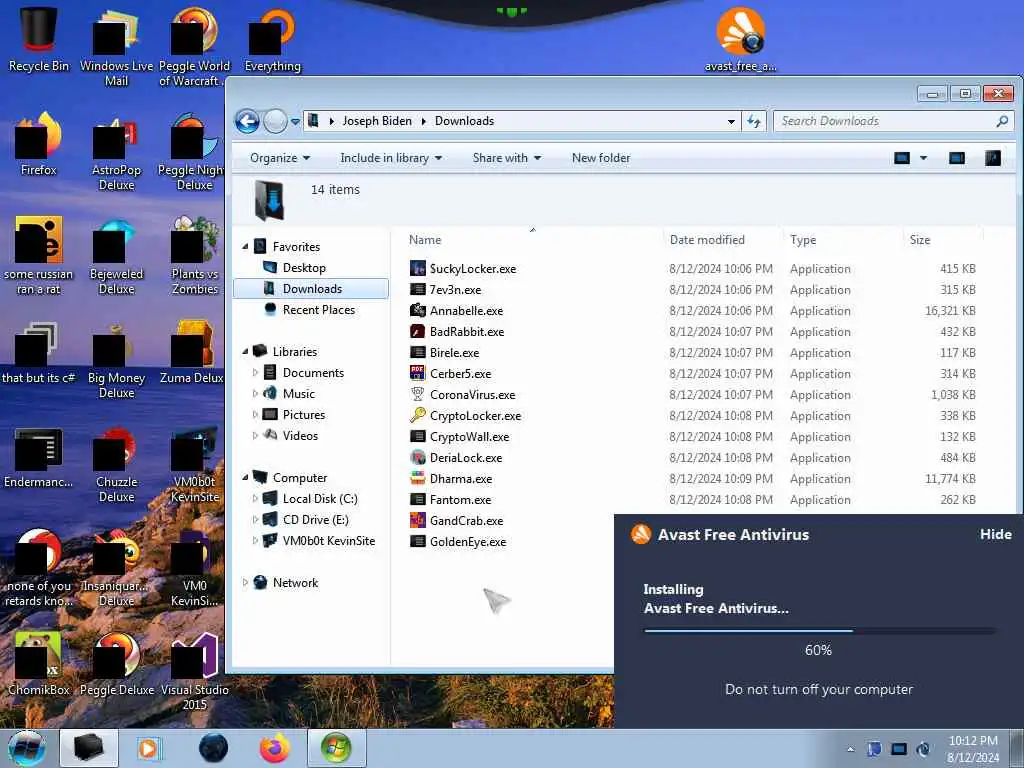This screenshot has height=768, width=1024.
Task: Select the CryptoLocker.exe key icon
Action: click(417, 415)
